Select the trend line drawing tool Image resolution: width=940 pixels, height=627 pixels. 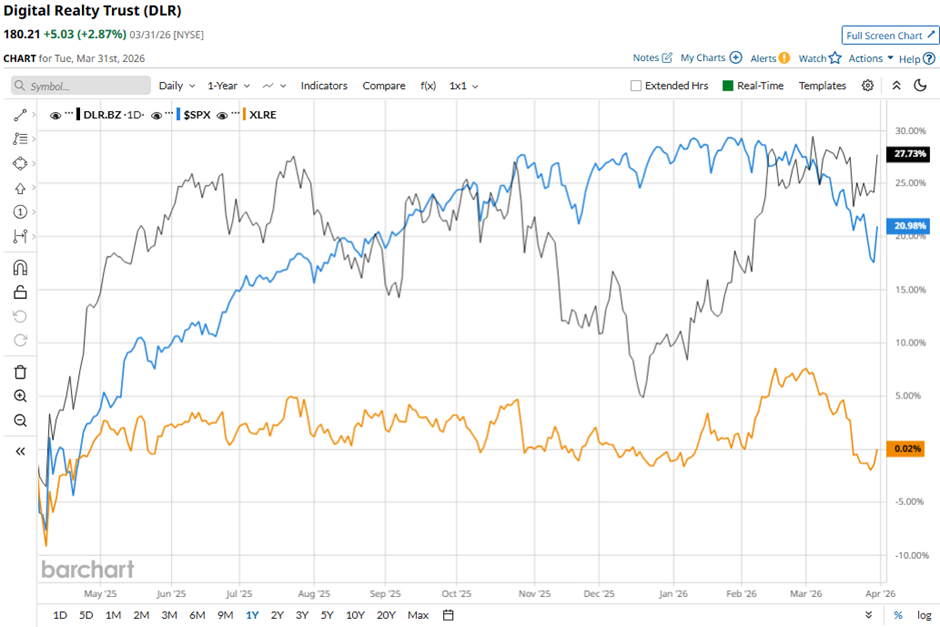tap(20, 115)
